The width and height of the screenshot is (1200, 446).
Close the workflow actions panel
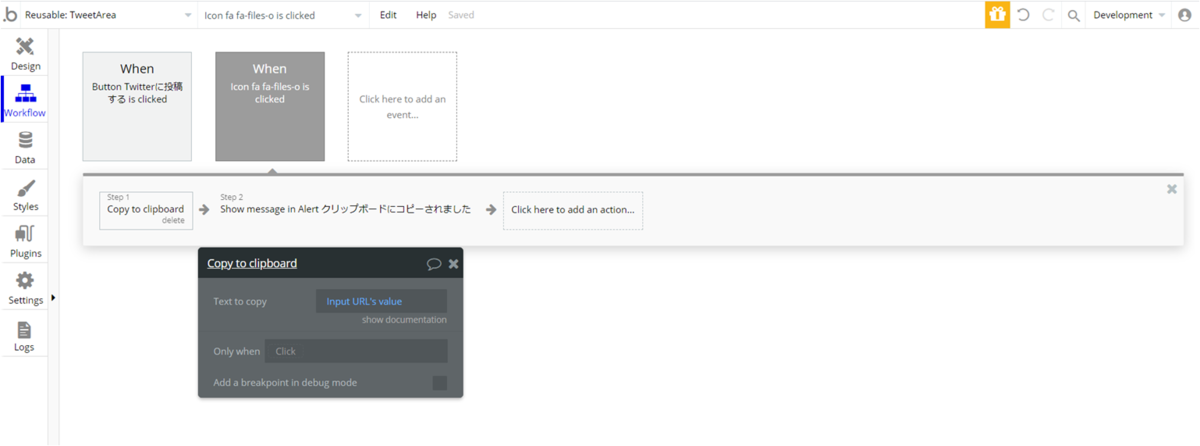pos(1172,188)
